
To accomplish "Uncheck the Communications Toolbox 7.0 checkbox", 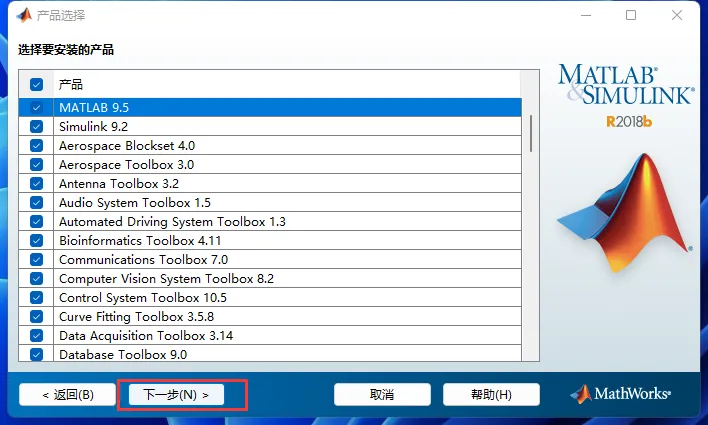I will tap(36, 259).
